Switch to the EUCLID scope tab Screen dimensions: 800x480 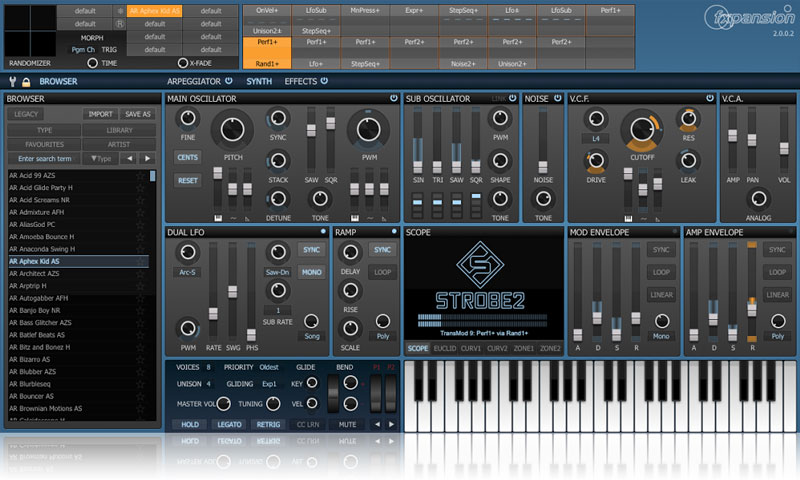445,348
